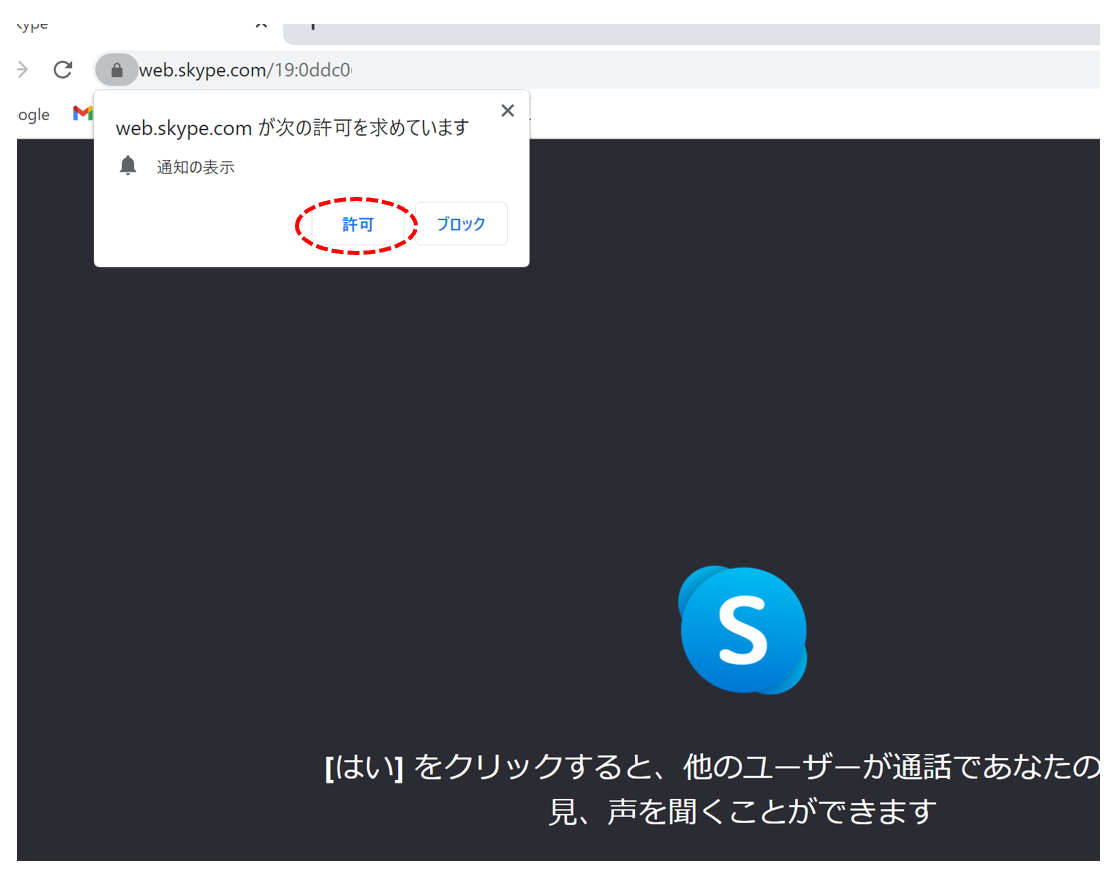The width and height of the screenshot is (1115, 874).
Task: Click the forward navigation arrow
Action: [23, 70]
